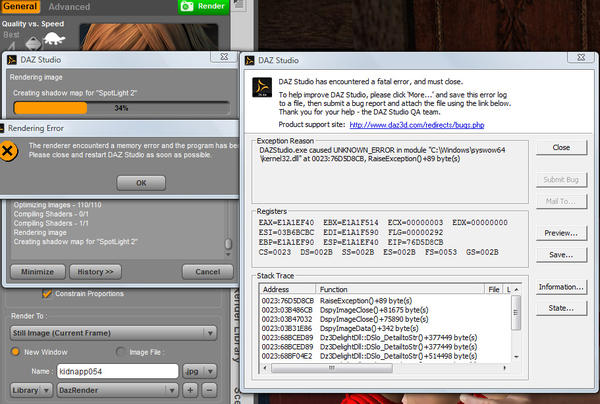600x404 pixels.
Task: Click the diamond quality icon near Best
Action: (x=33, y=43)
